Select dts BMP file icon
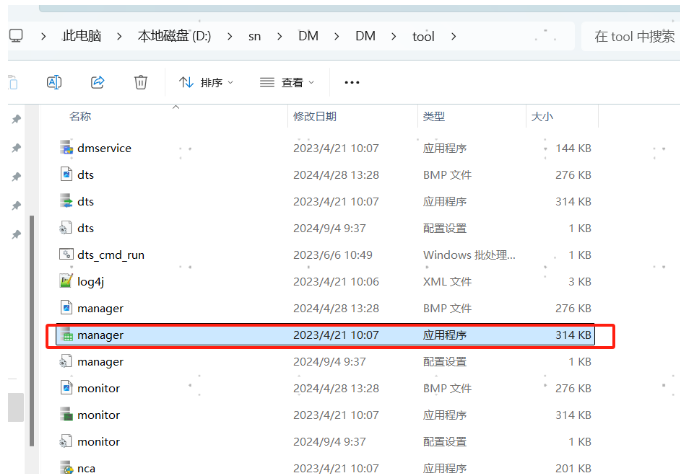Image resolution: width=680 pixels, height=474 pixels. [x=66, y=174]
